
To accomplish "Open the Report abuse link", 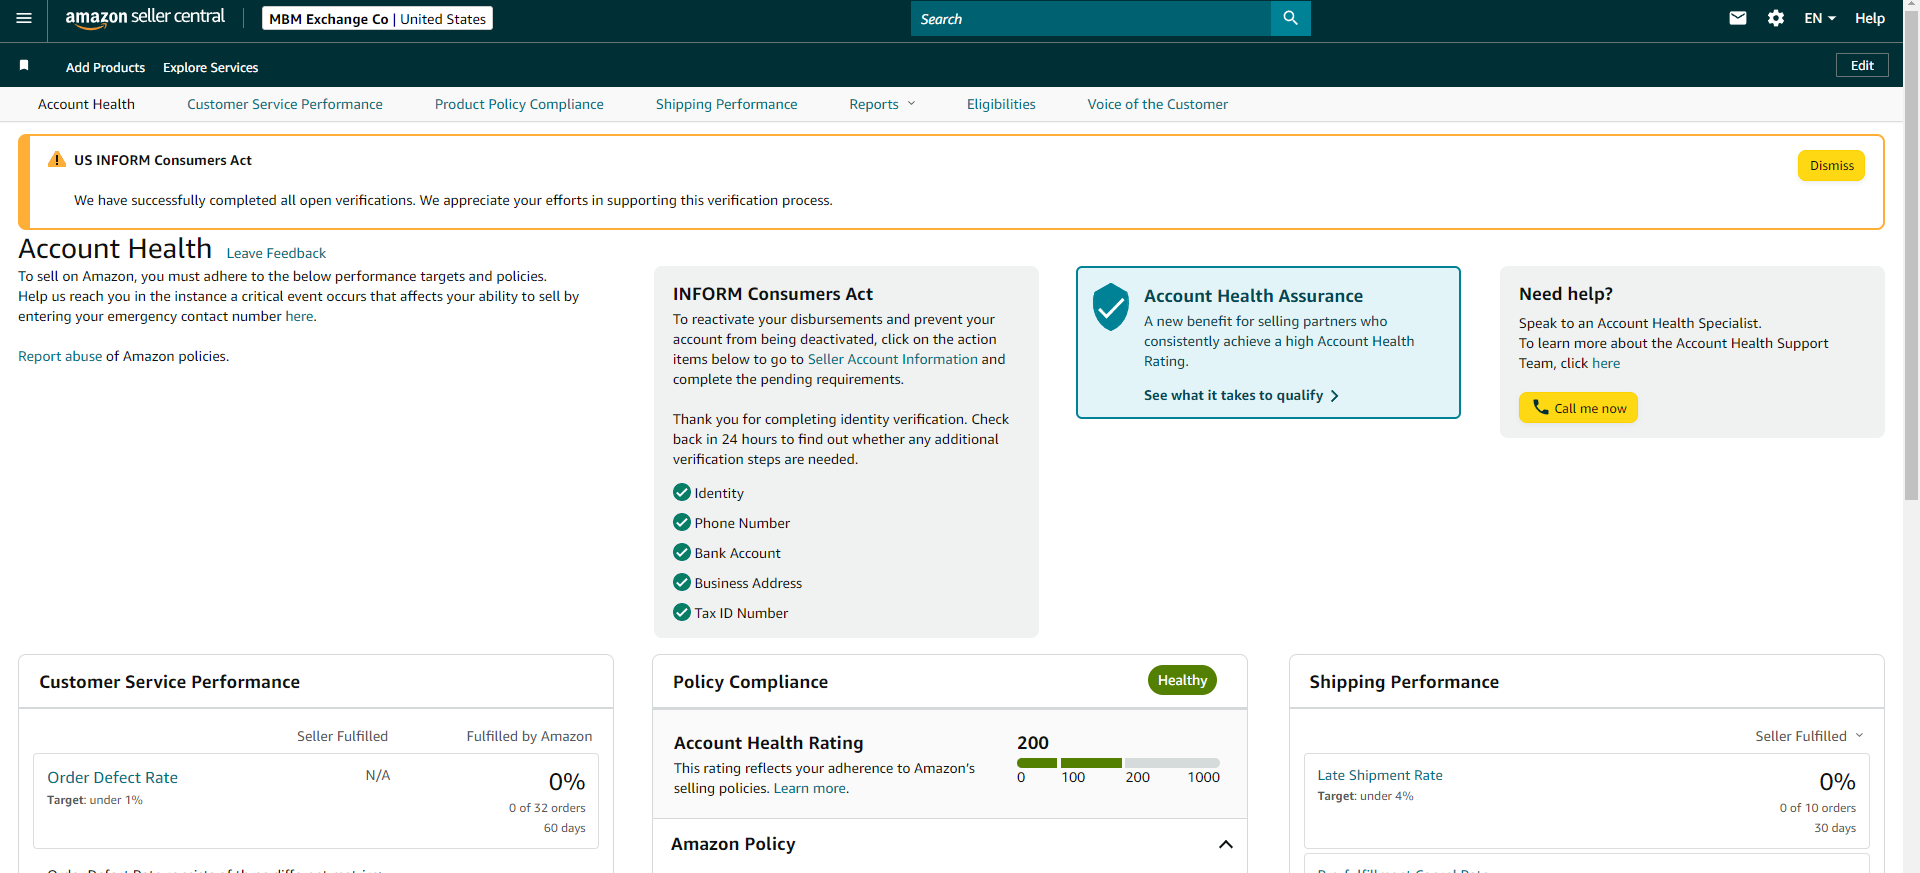I will point(60,356).
